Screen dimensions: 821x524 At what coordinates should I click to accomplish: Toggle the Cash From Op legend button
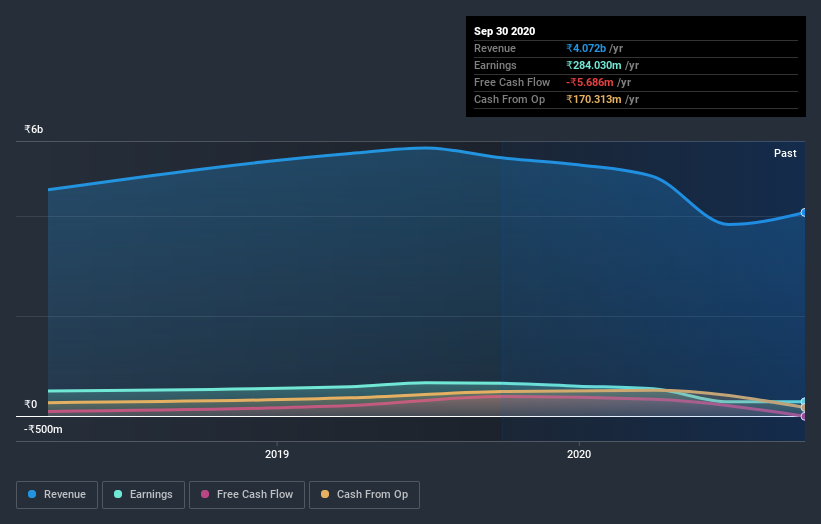click(x=364, y=495)
